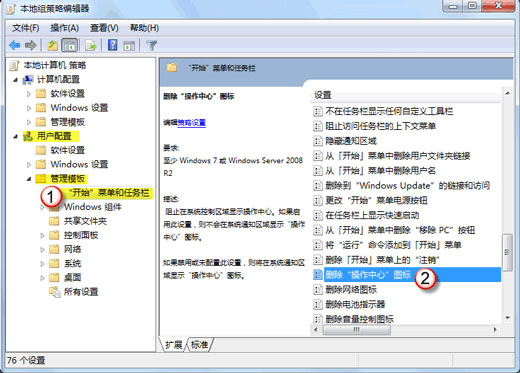Click the Up one level folder icon

[x=52, y=45]
